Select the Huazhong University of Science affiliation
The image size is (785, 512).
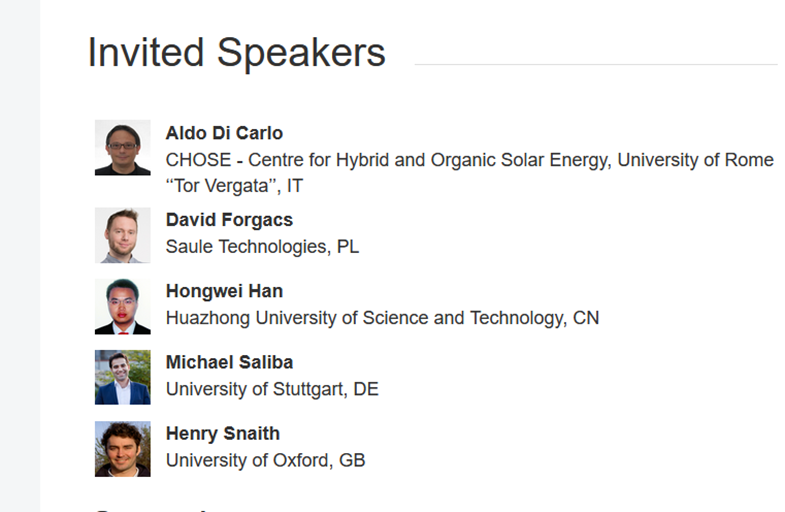[382, 318]
